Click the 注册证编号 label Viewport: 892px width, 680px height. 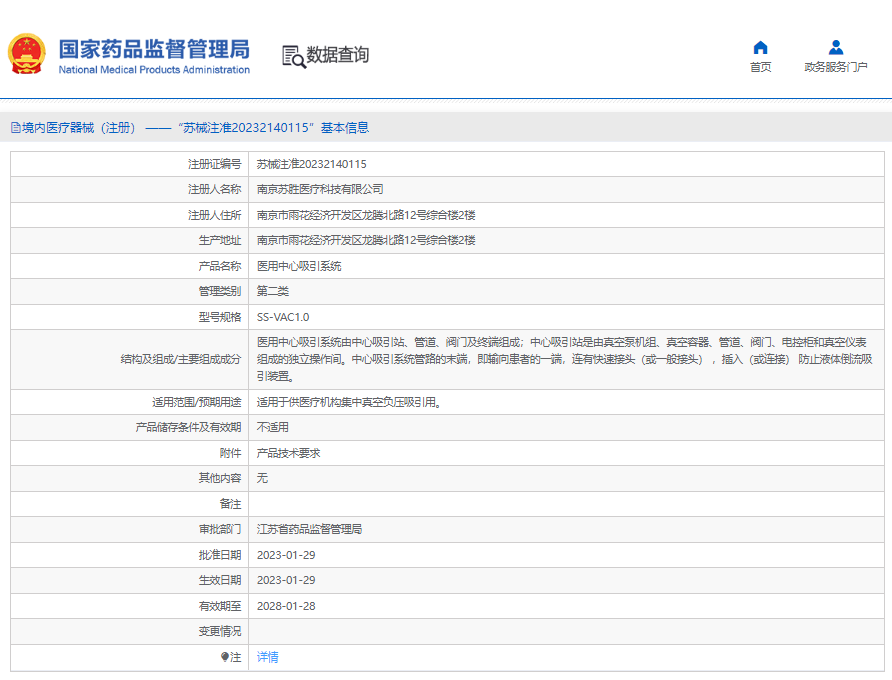click(x=214, y=164)
